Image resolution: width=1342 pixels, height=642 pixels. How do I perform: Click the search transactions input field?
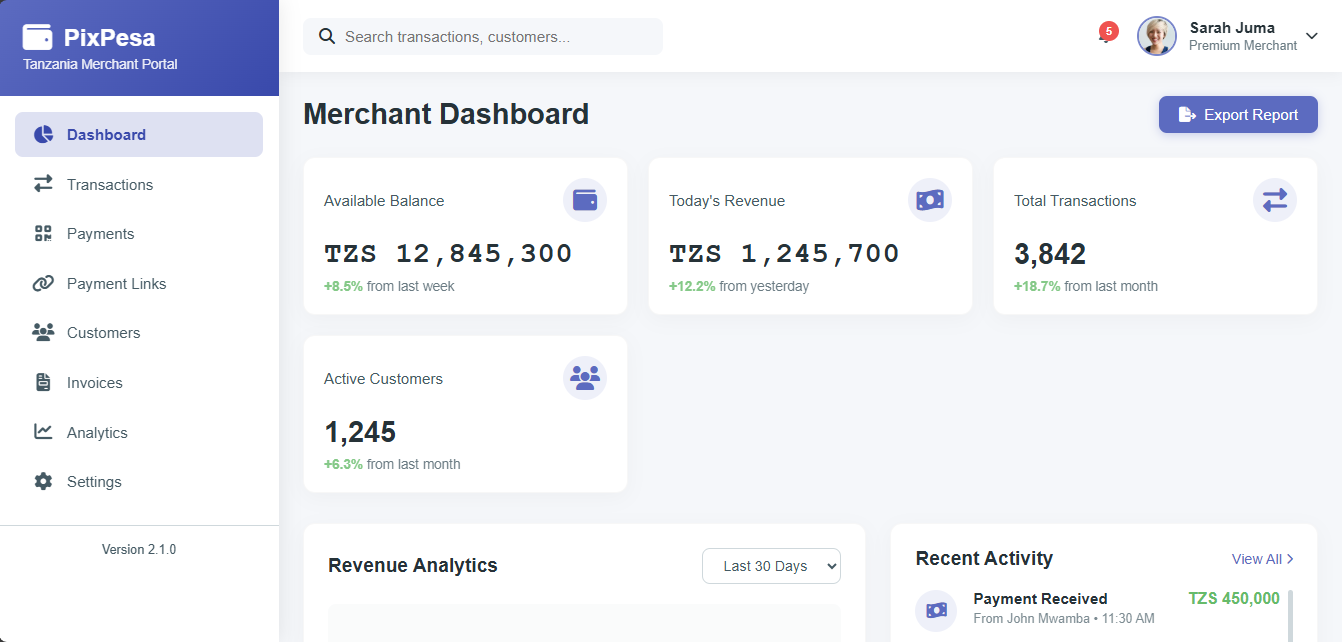point(482,36)
